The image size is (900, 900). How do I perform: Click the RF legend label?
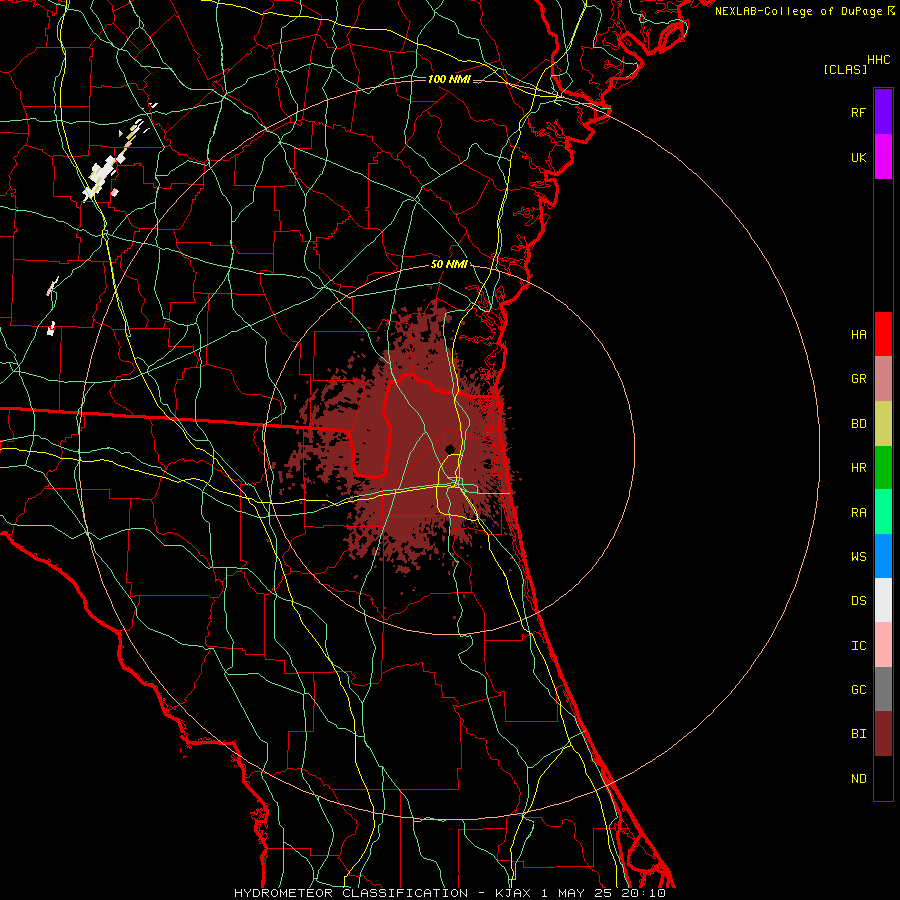[858, 112]
